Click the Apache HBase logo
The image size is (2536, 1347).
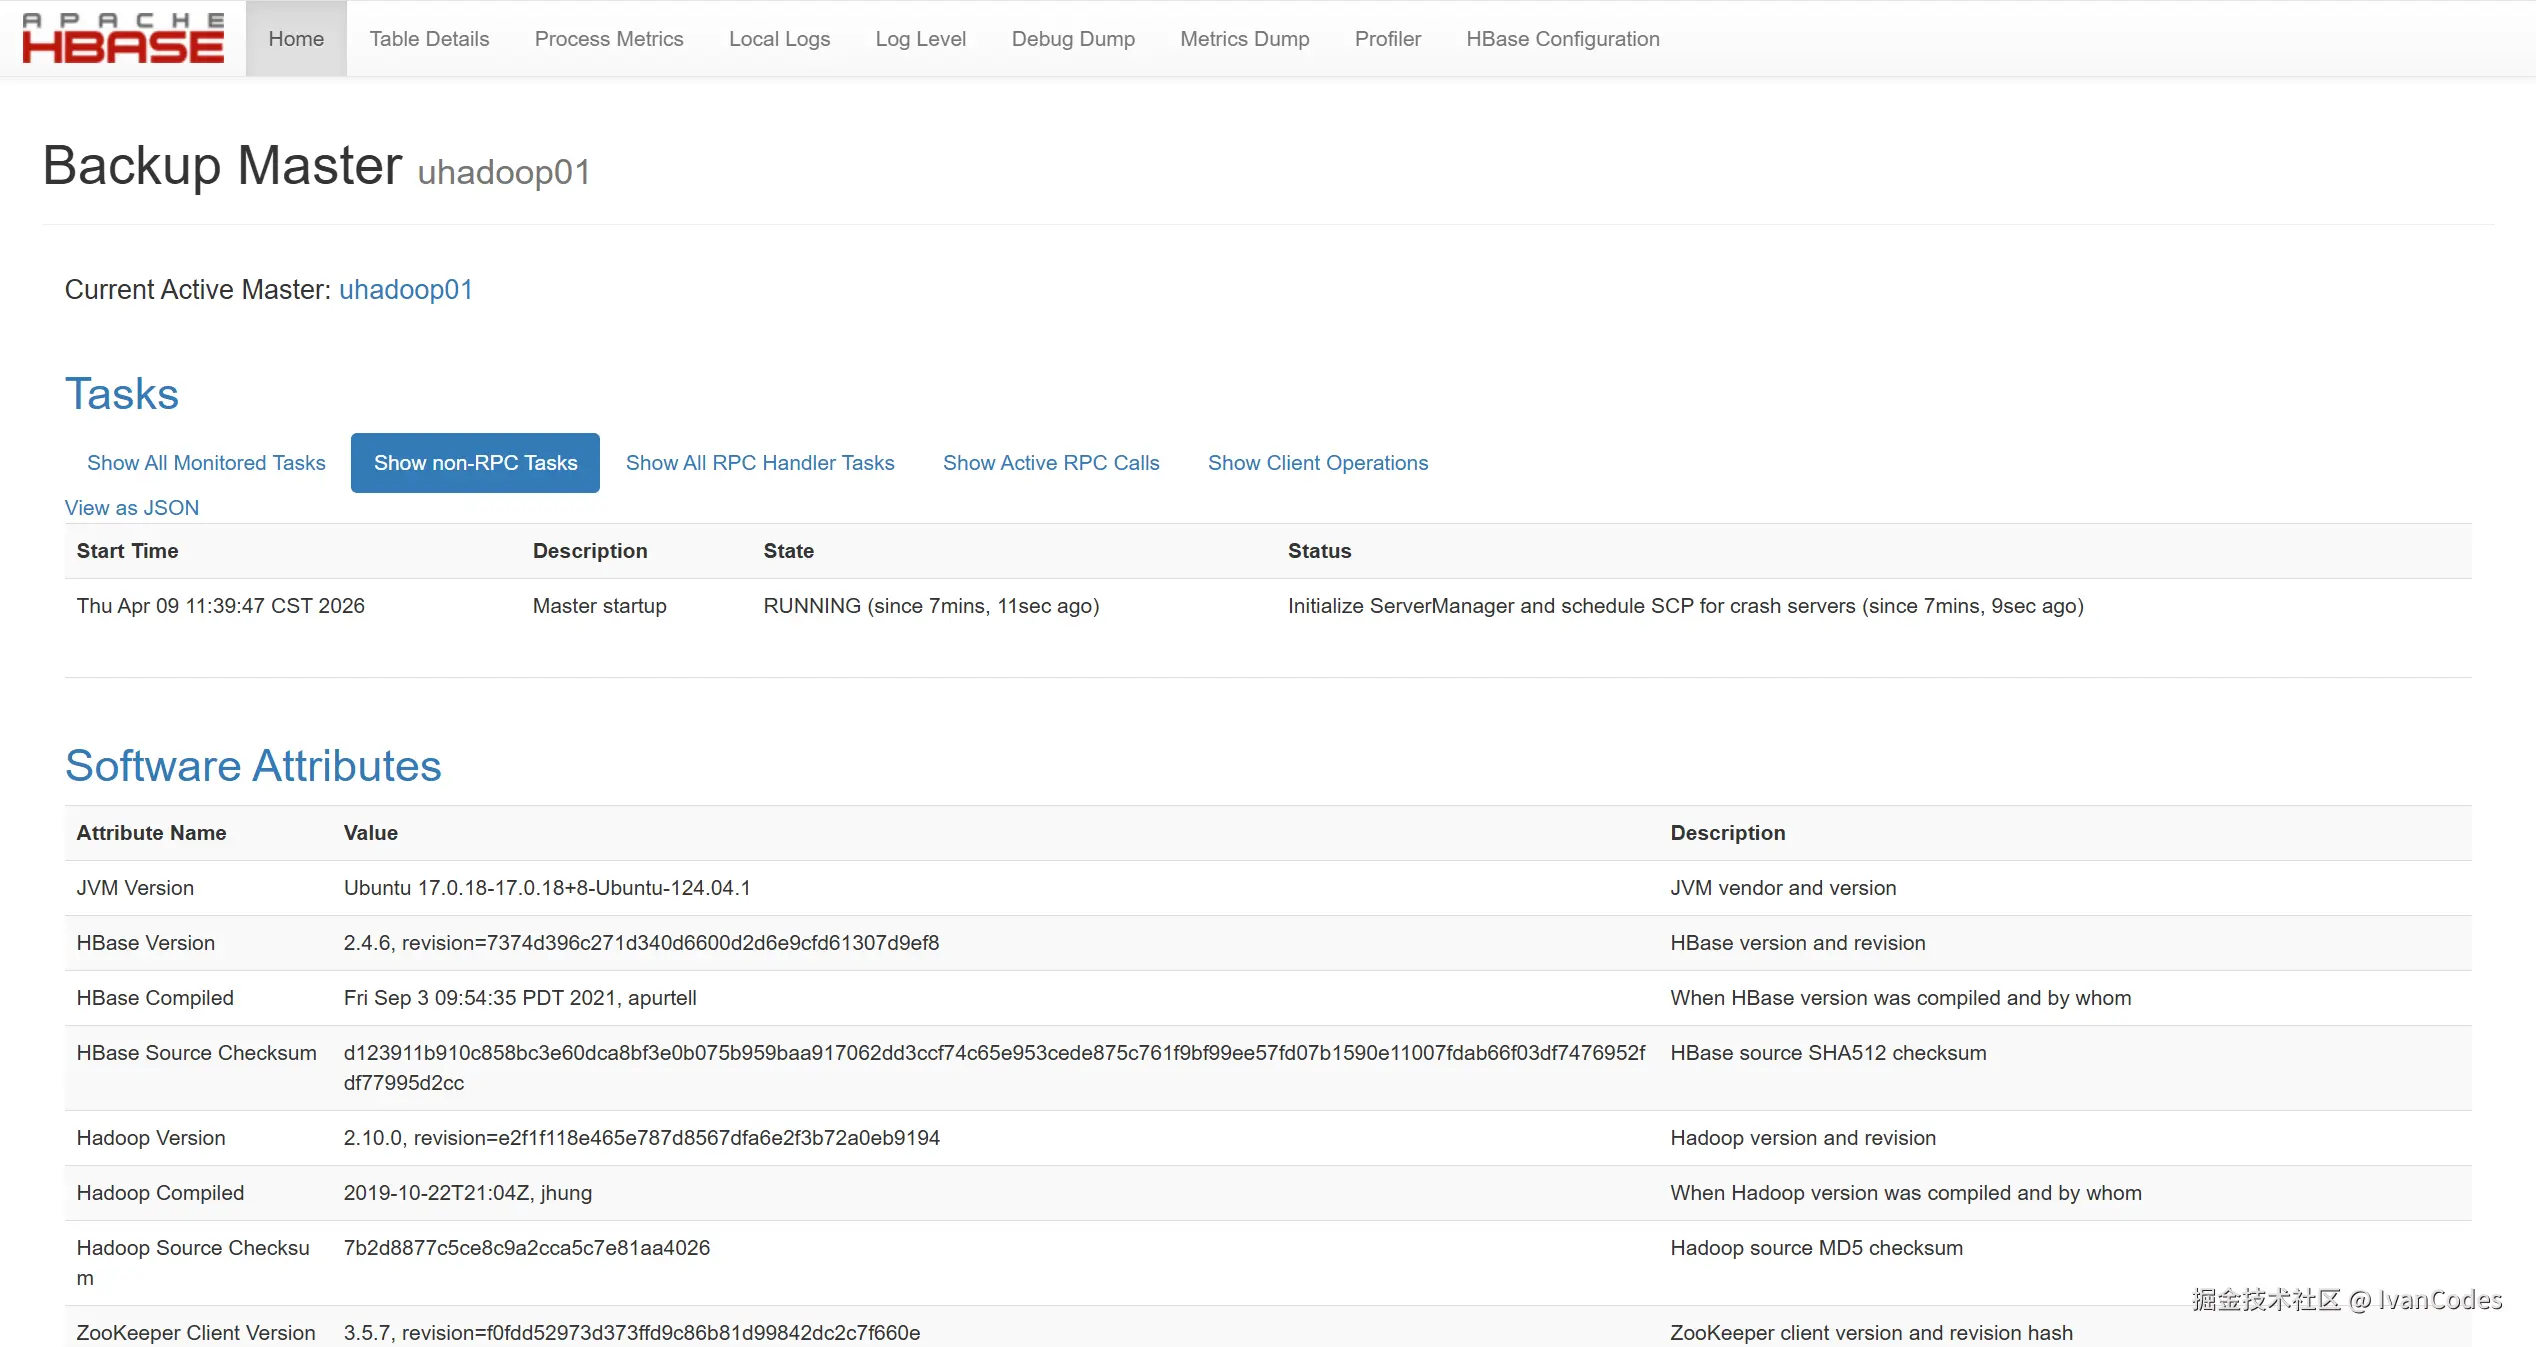click(x=123, y=38)
